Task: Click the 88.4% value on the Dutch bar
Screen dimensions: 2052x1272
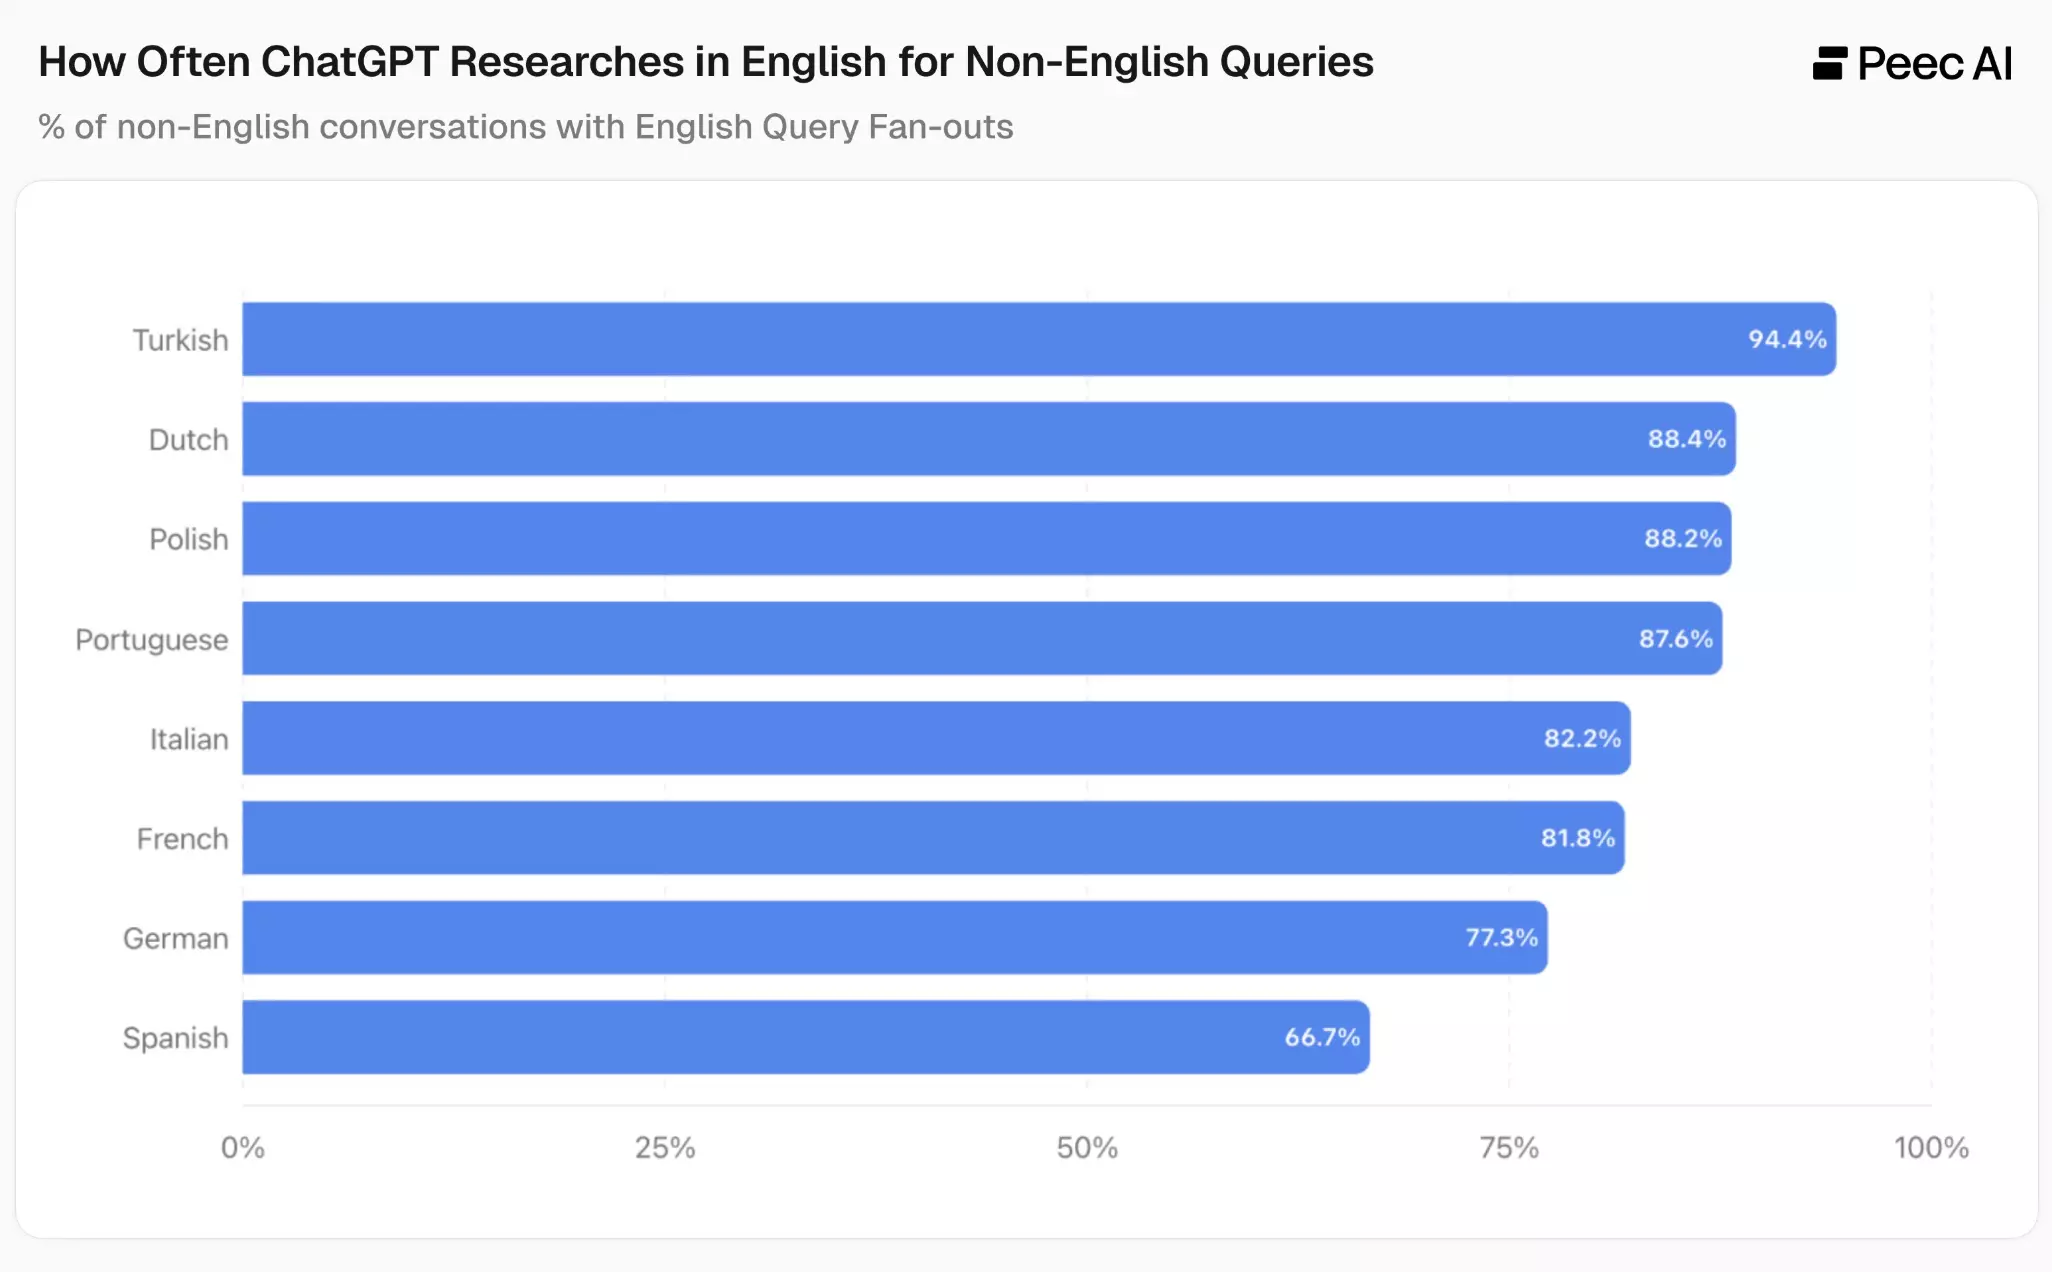Action: click(x=1686, y=439)
